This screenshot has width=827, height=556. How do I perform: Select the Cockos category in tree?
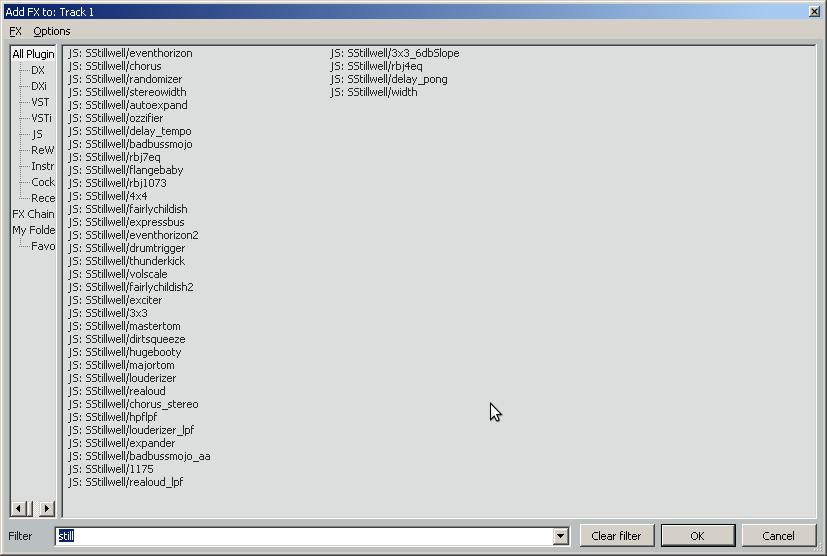coord(43,182)
